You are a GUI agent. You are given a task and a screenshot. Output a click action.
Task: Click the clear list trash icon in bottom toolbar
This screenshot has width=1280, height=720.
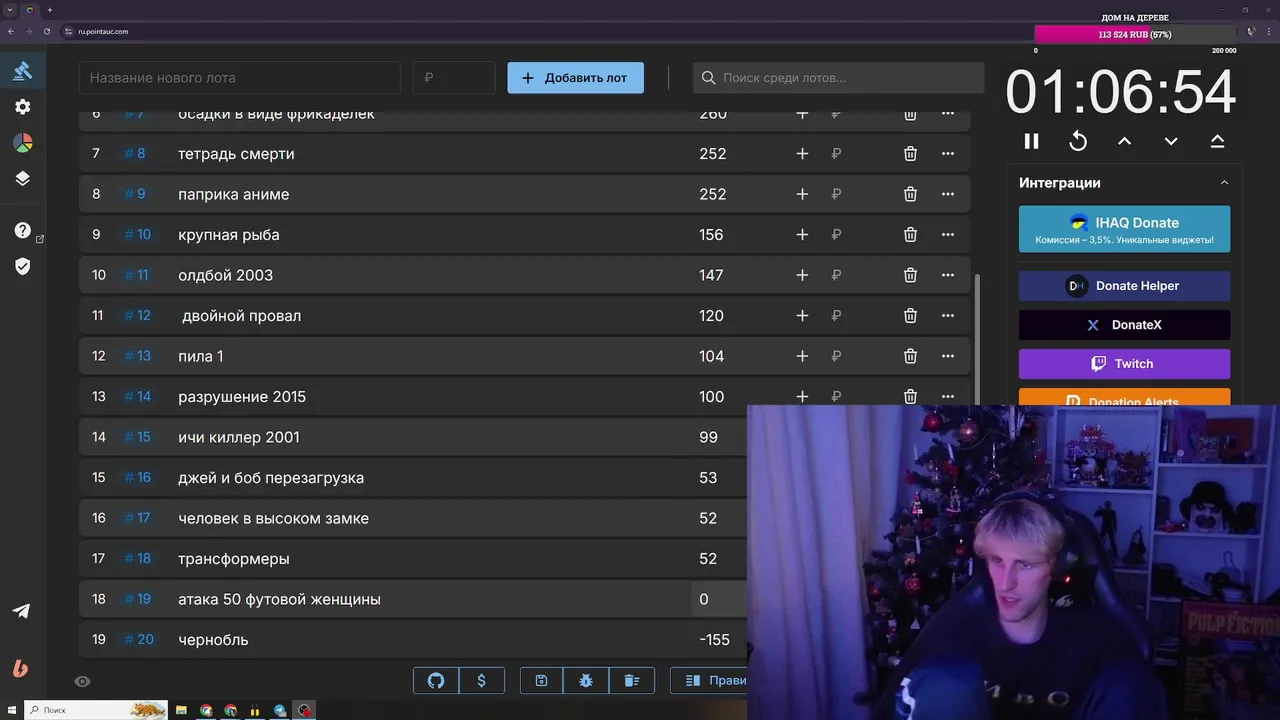(632, 681)
